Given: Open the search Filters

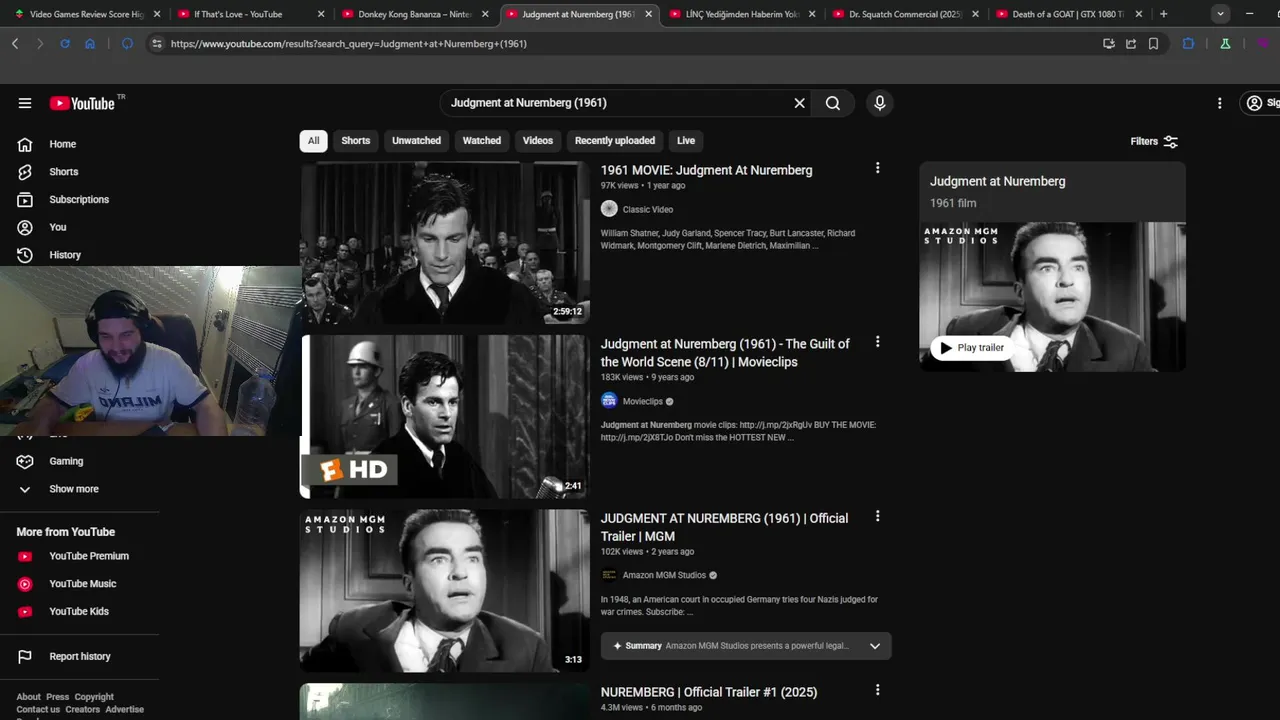Looking at the screenshot, I should 1154,141.
